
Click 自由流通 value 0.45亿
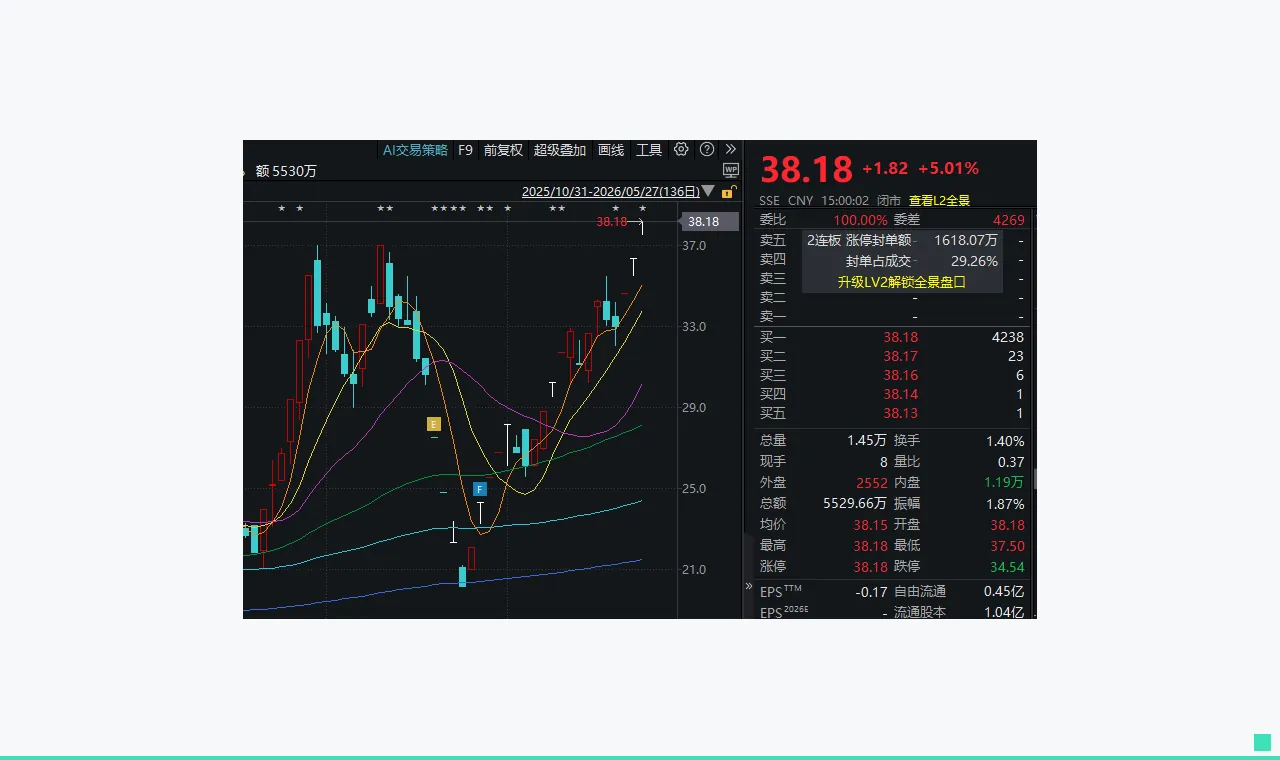[1004, 591]
